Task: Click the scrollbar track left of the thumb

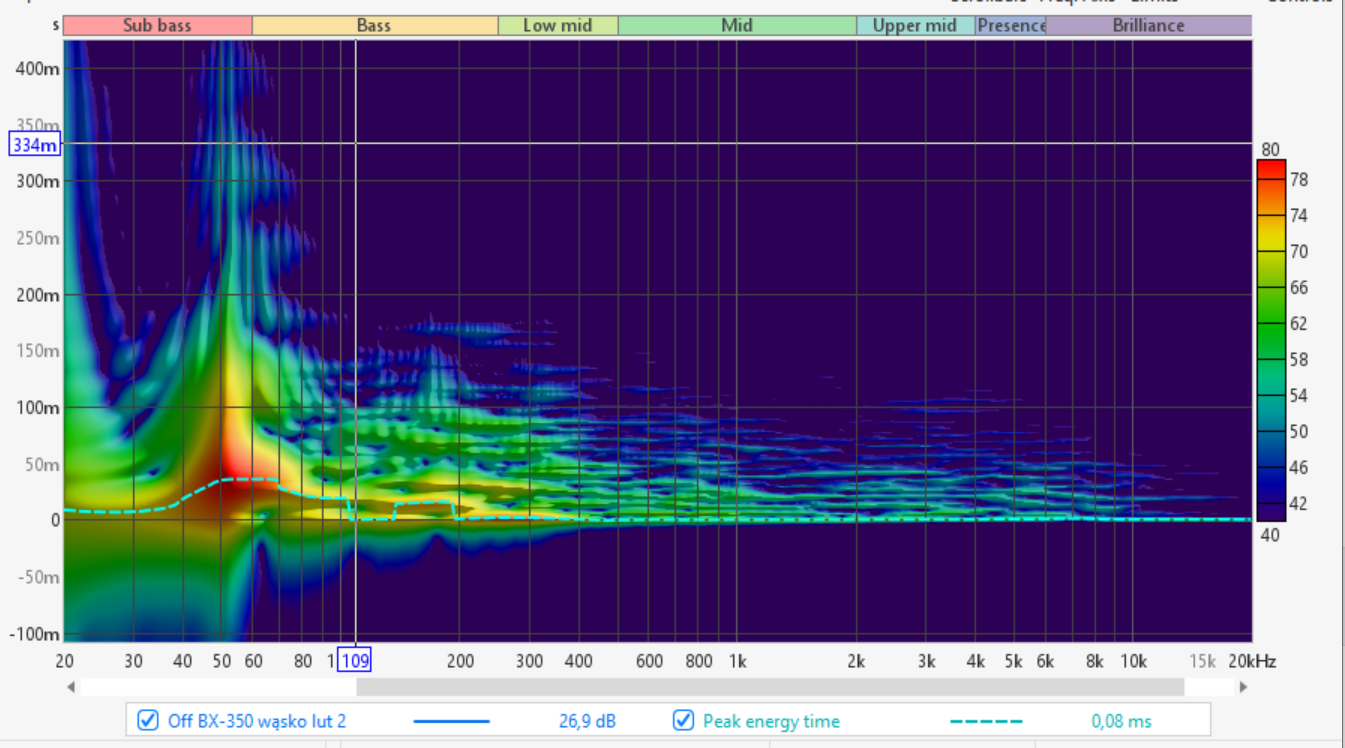Action: pos(217,687)
